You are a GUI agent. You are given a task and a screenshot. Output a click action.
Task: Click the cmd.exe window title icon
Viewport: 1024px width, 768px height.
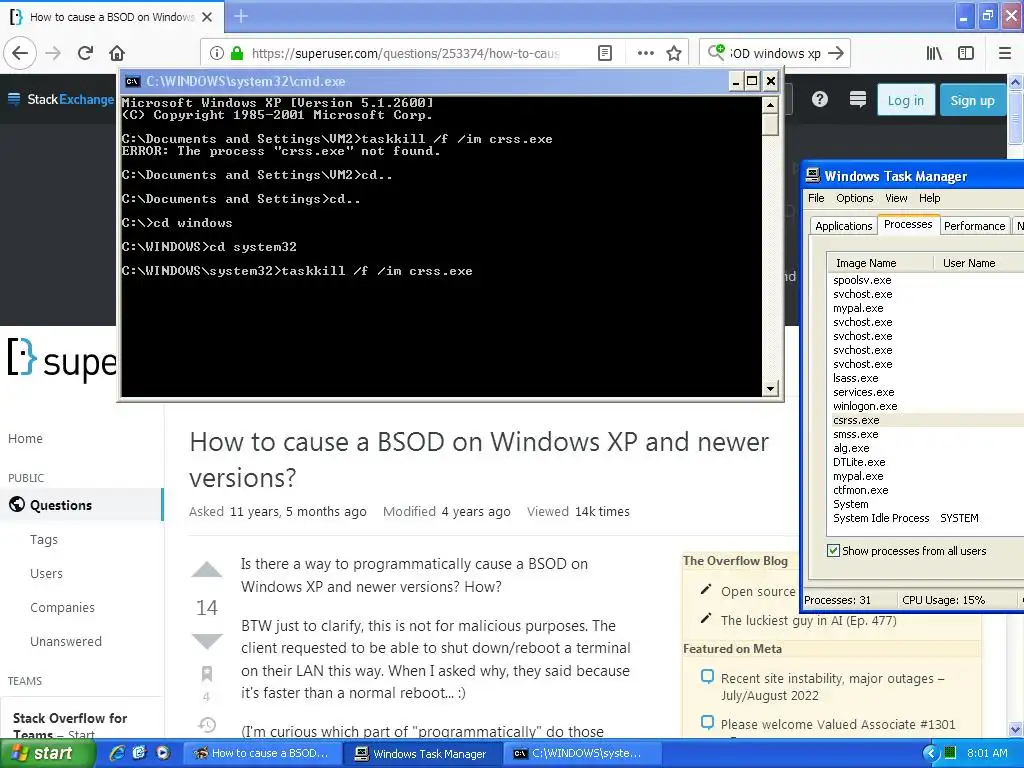pyautogui.click(x=133, y=82)
